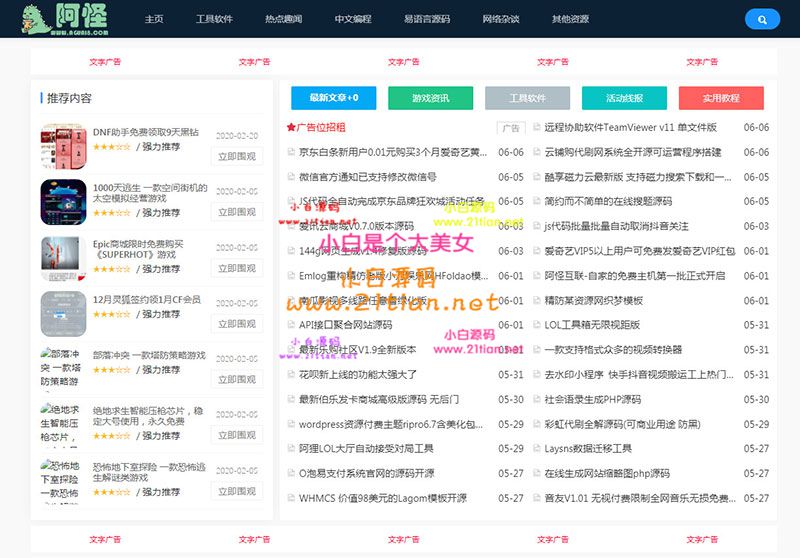800x558 pixels.
Task: Open the 中文编程 nav menu item
Action: (x=353, y=19)
